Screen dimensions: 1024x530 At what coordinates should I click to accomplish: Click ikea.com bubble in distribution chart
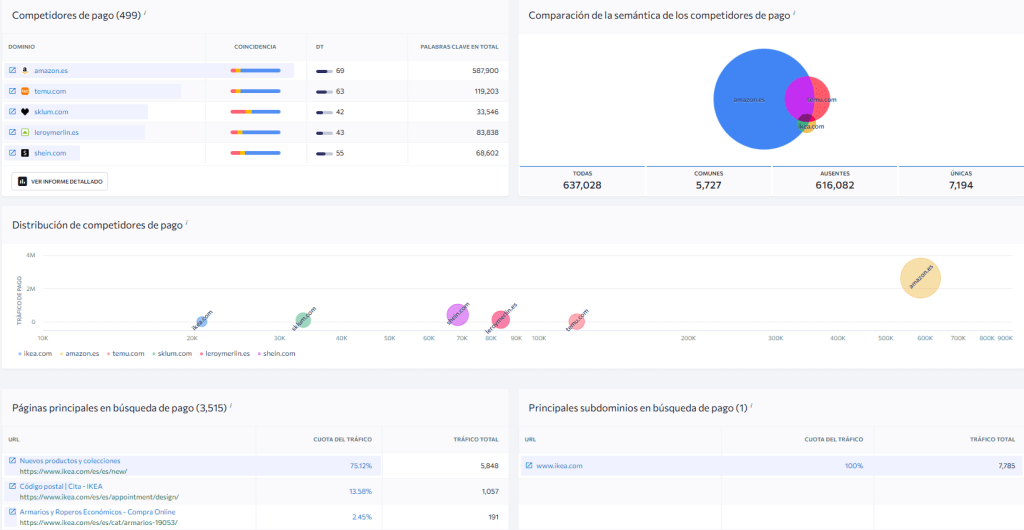tap(202, 321)
